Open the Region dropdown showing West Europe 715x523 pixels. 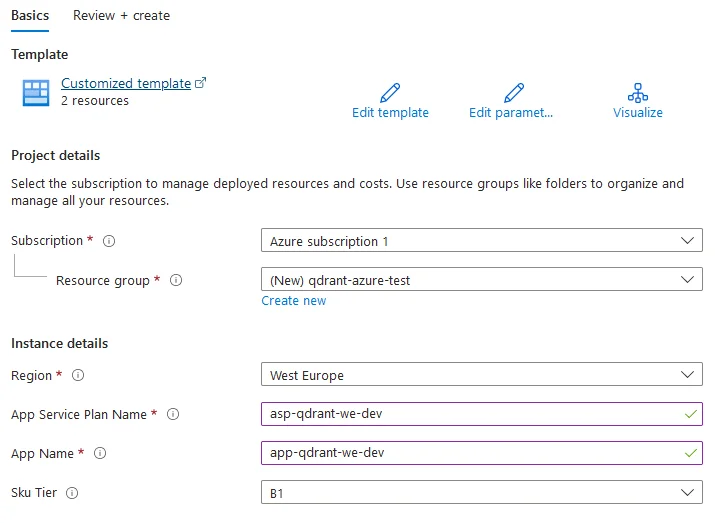(482, 374)
